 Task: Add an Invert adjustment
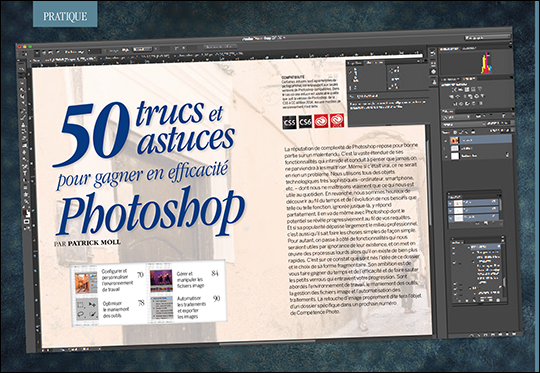455,104
